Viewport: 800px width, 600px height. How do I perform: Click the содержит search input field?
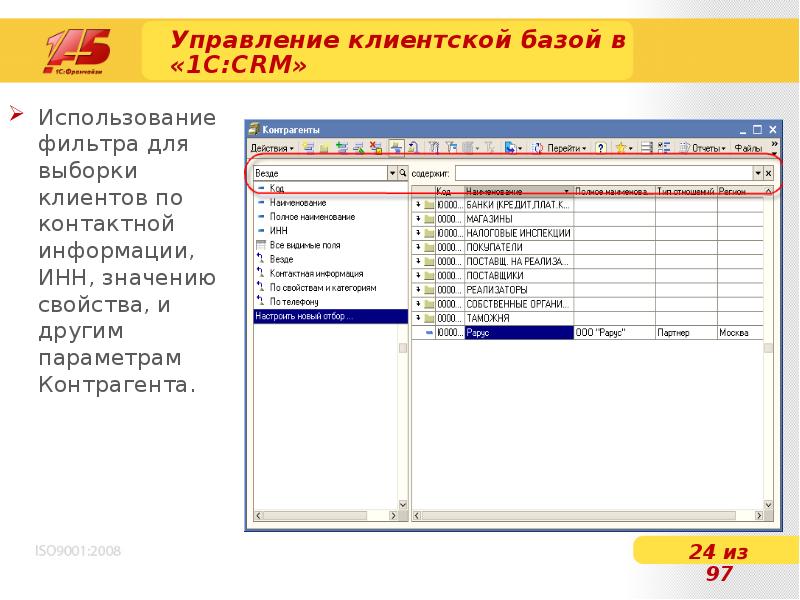[600, 173]
